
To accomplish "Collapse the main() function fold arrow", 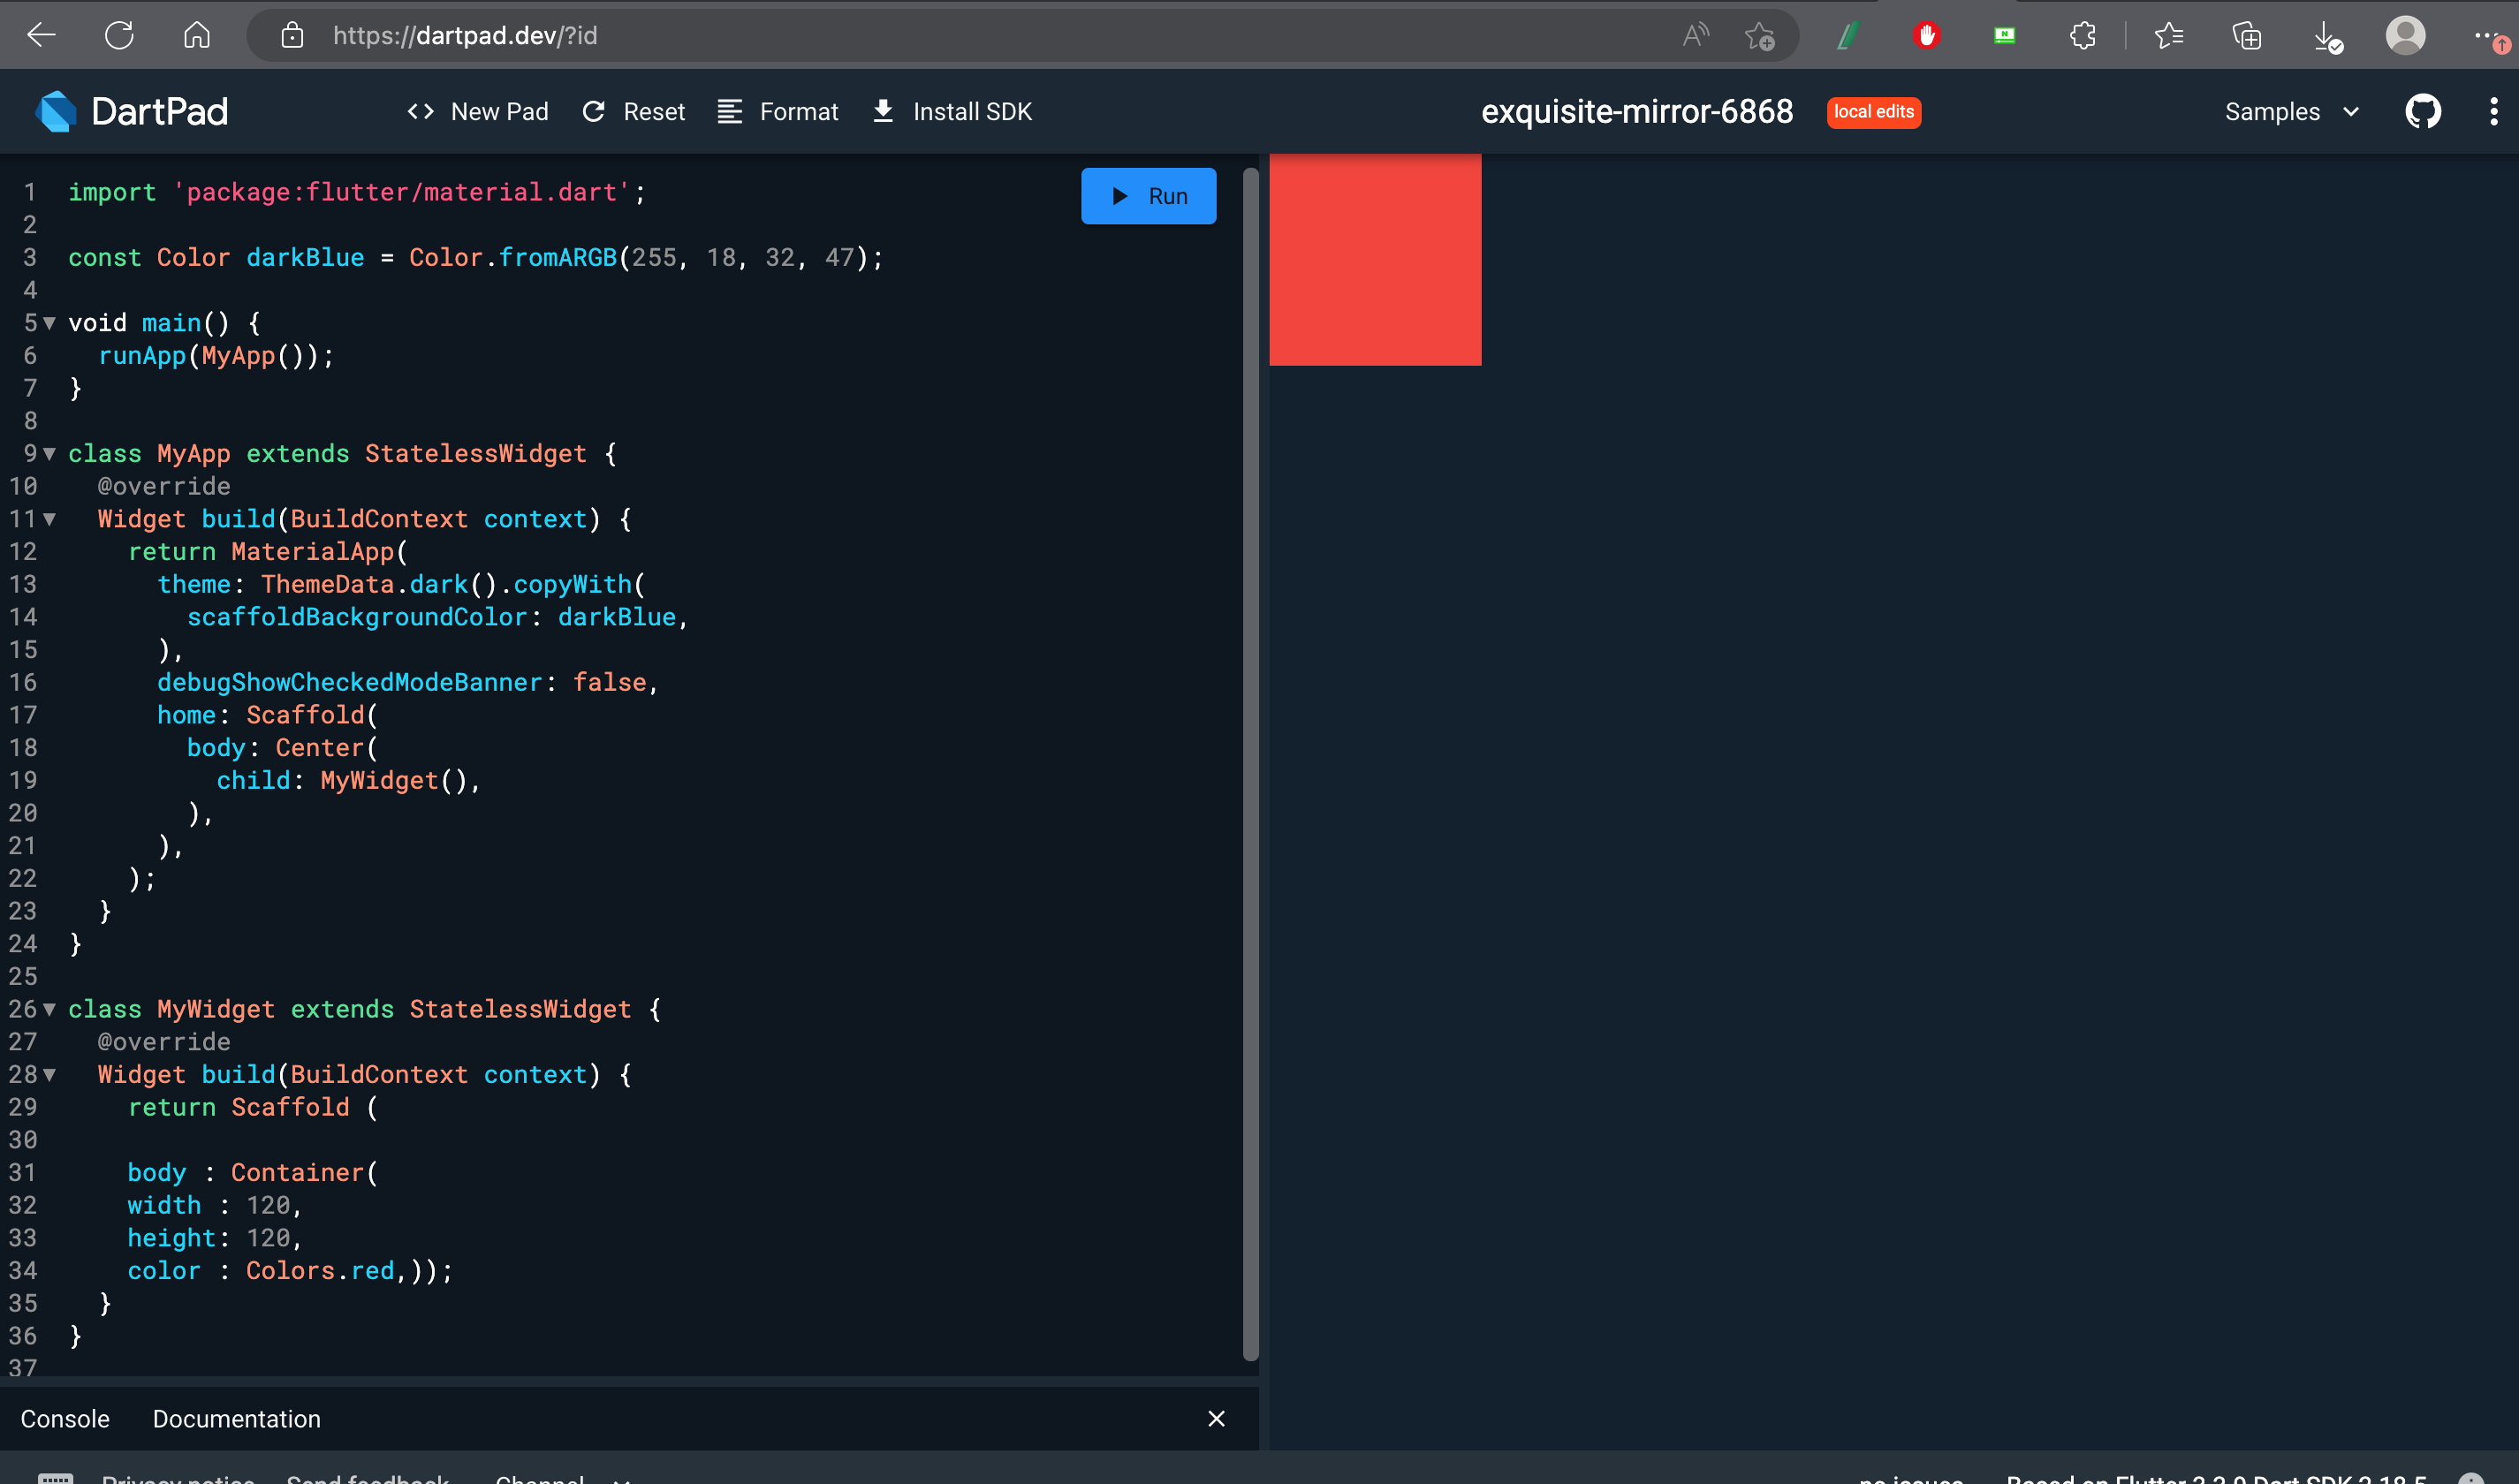I will (49, 323).
